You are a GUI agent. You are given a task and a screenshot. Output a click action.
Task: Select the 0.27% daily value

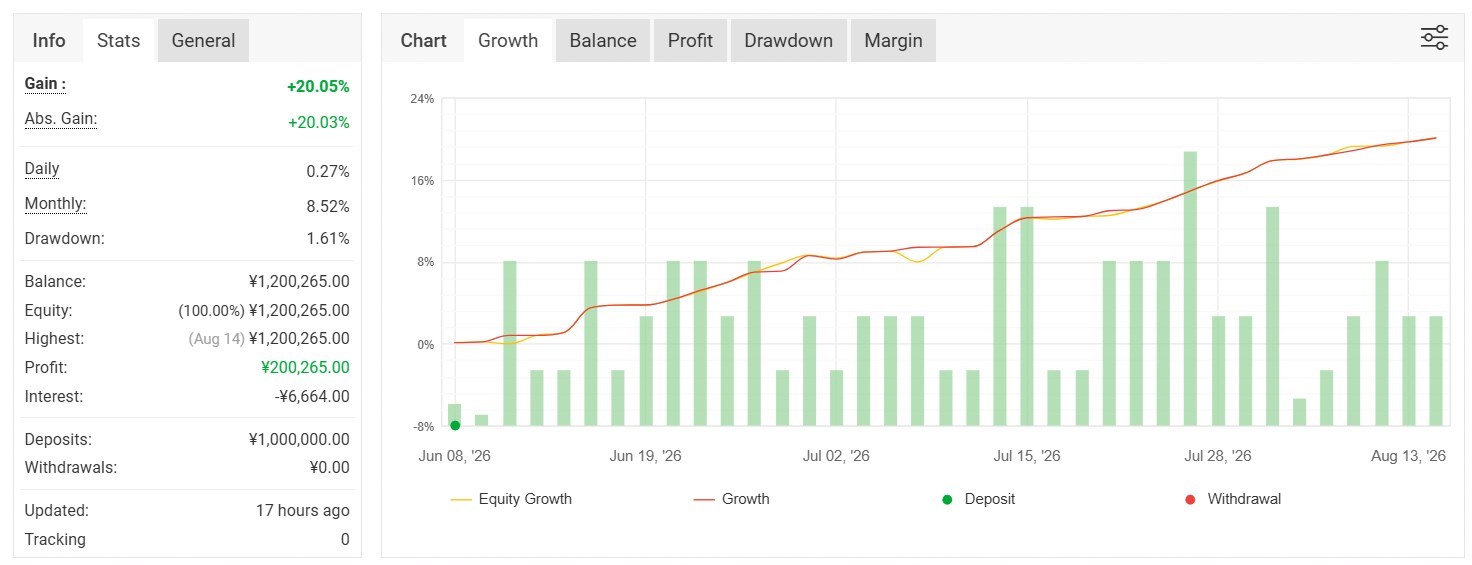[328, 172]
